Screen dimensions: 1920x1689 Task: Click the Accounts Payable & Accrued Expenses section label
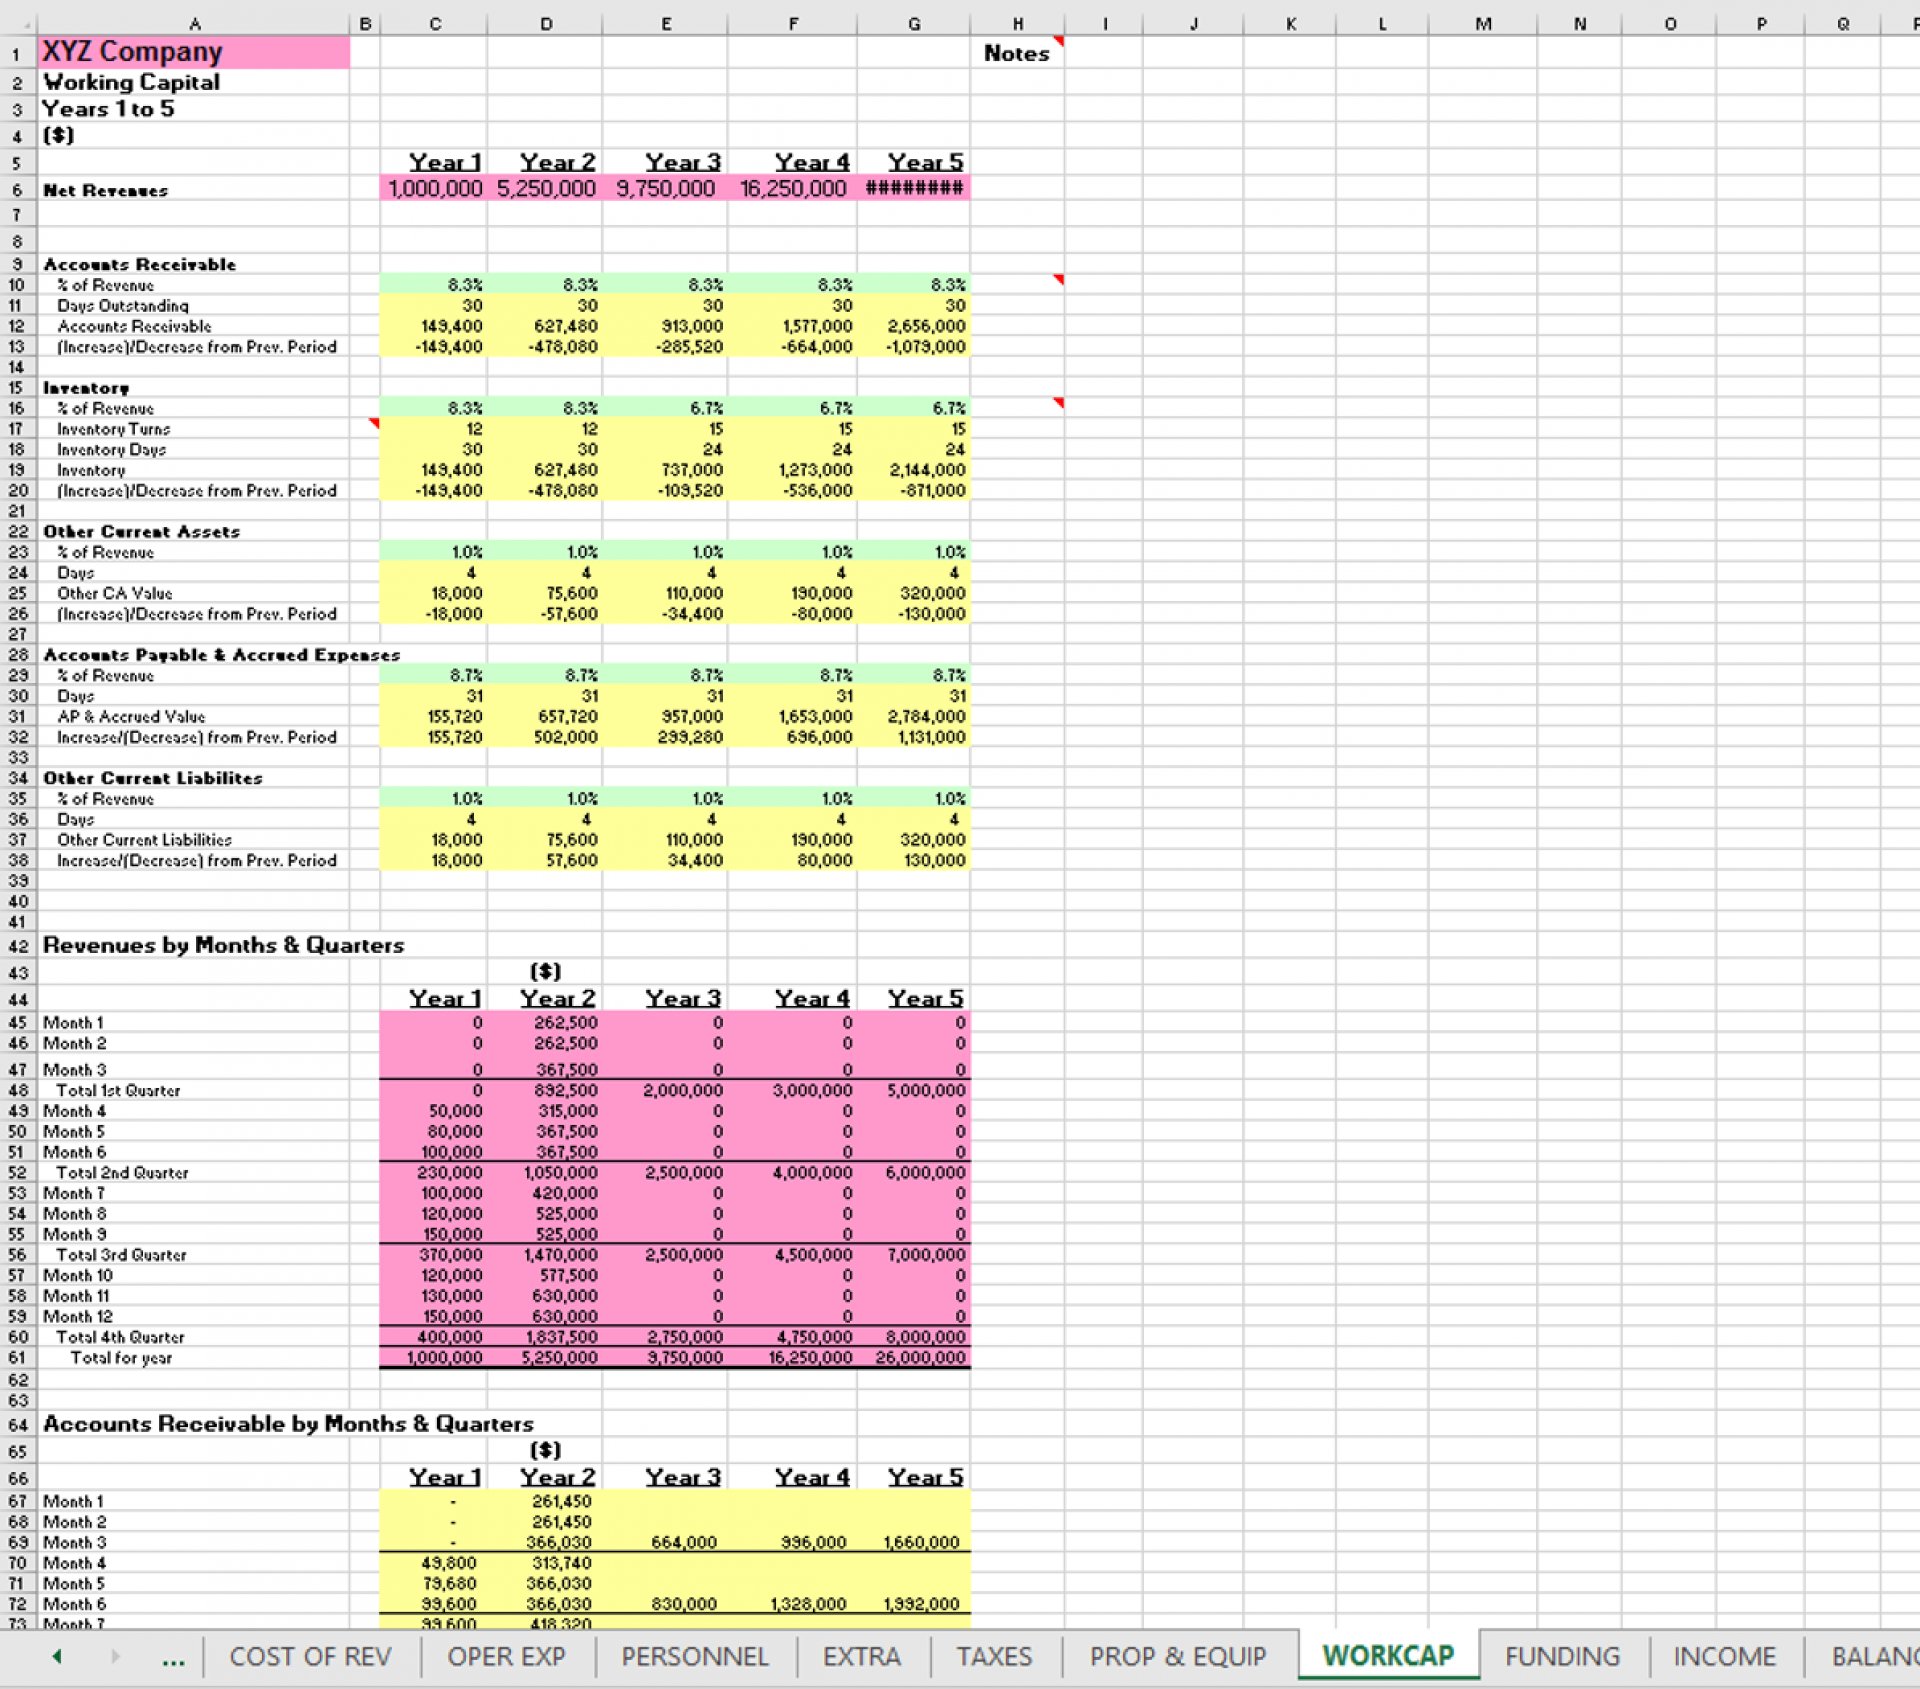click(221, 654)
